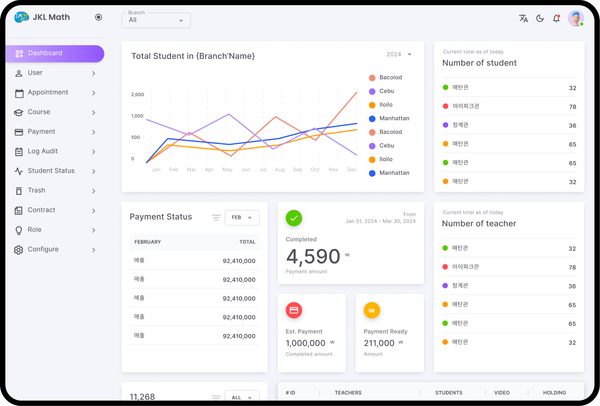Click the green Completed checkmark icon
600x406 pixels.
coord(294,218)
